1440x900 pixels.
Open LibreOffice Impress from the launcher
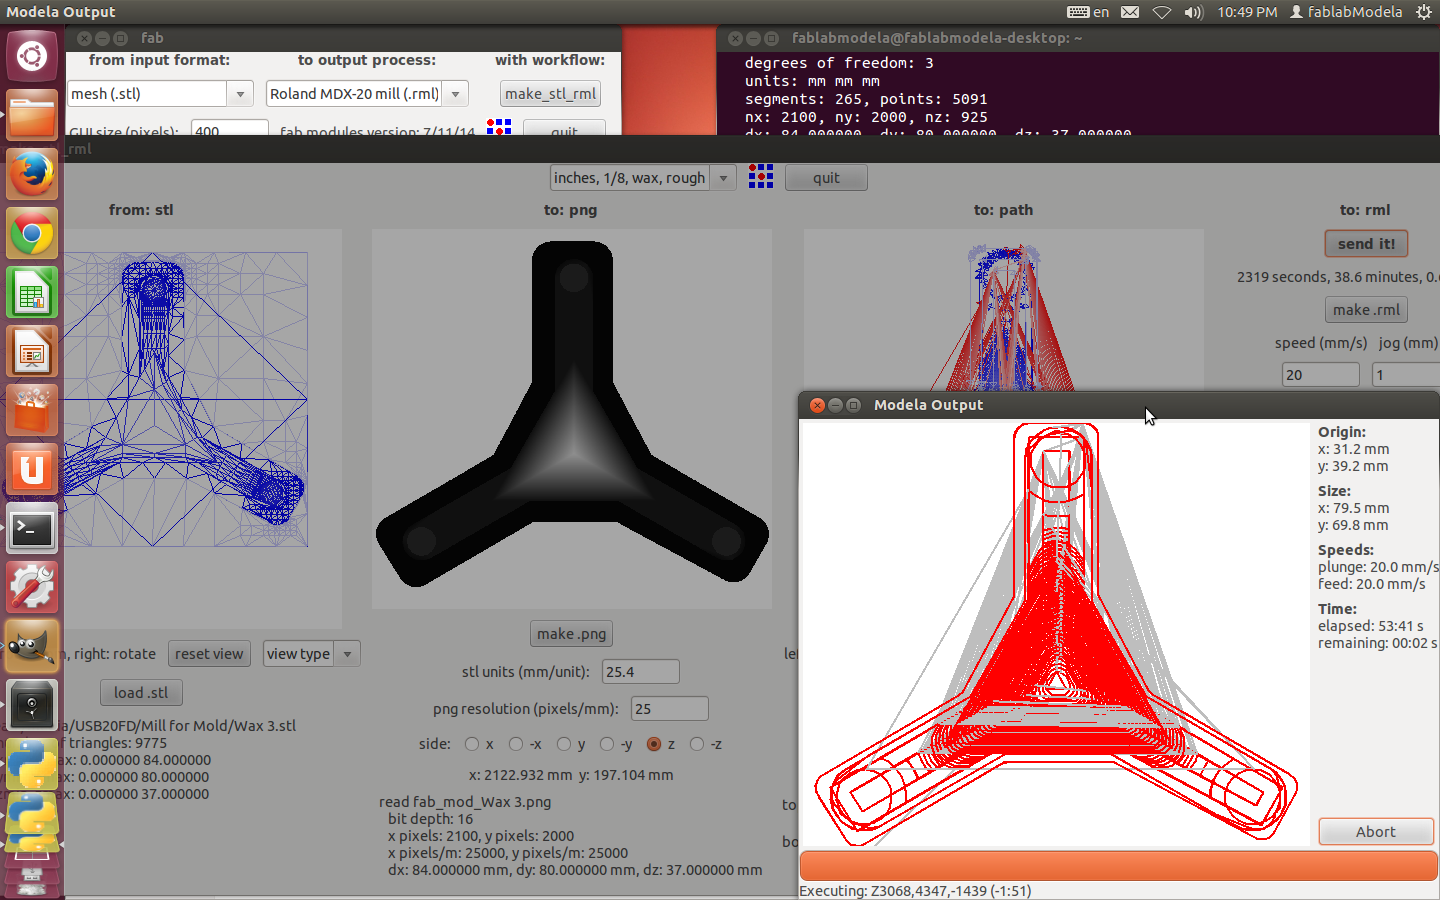pos(32,352)
